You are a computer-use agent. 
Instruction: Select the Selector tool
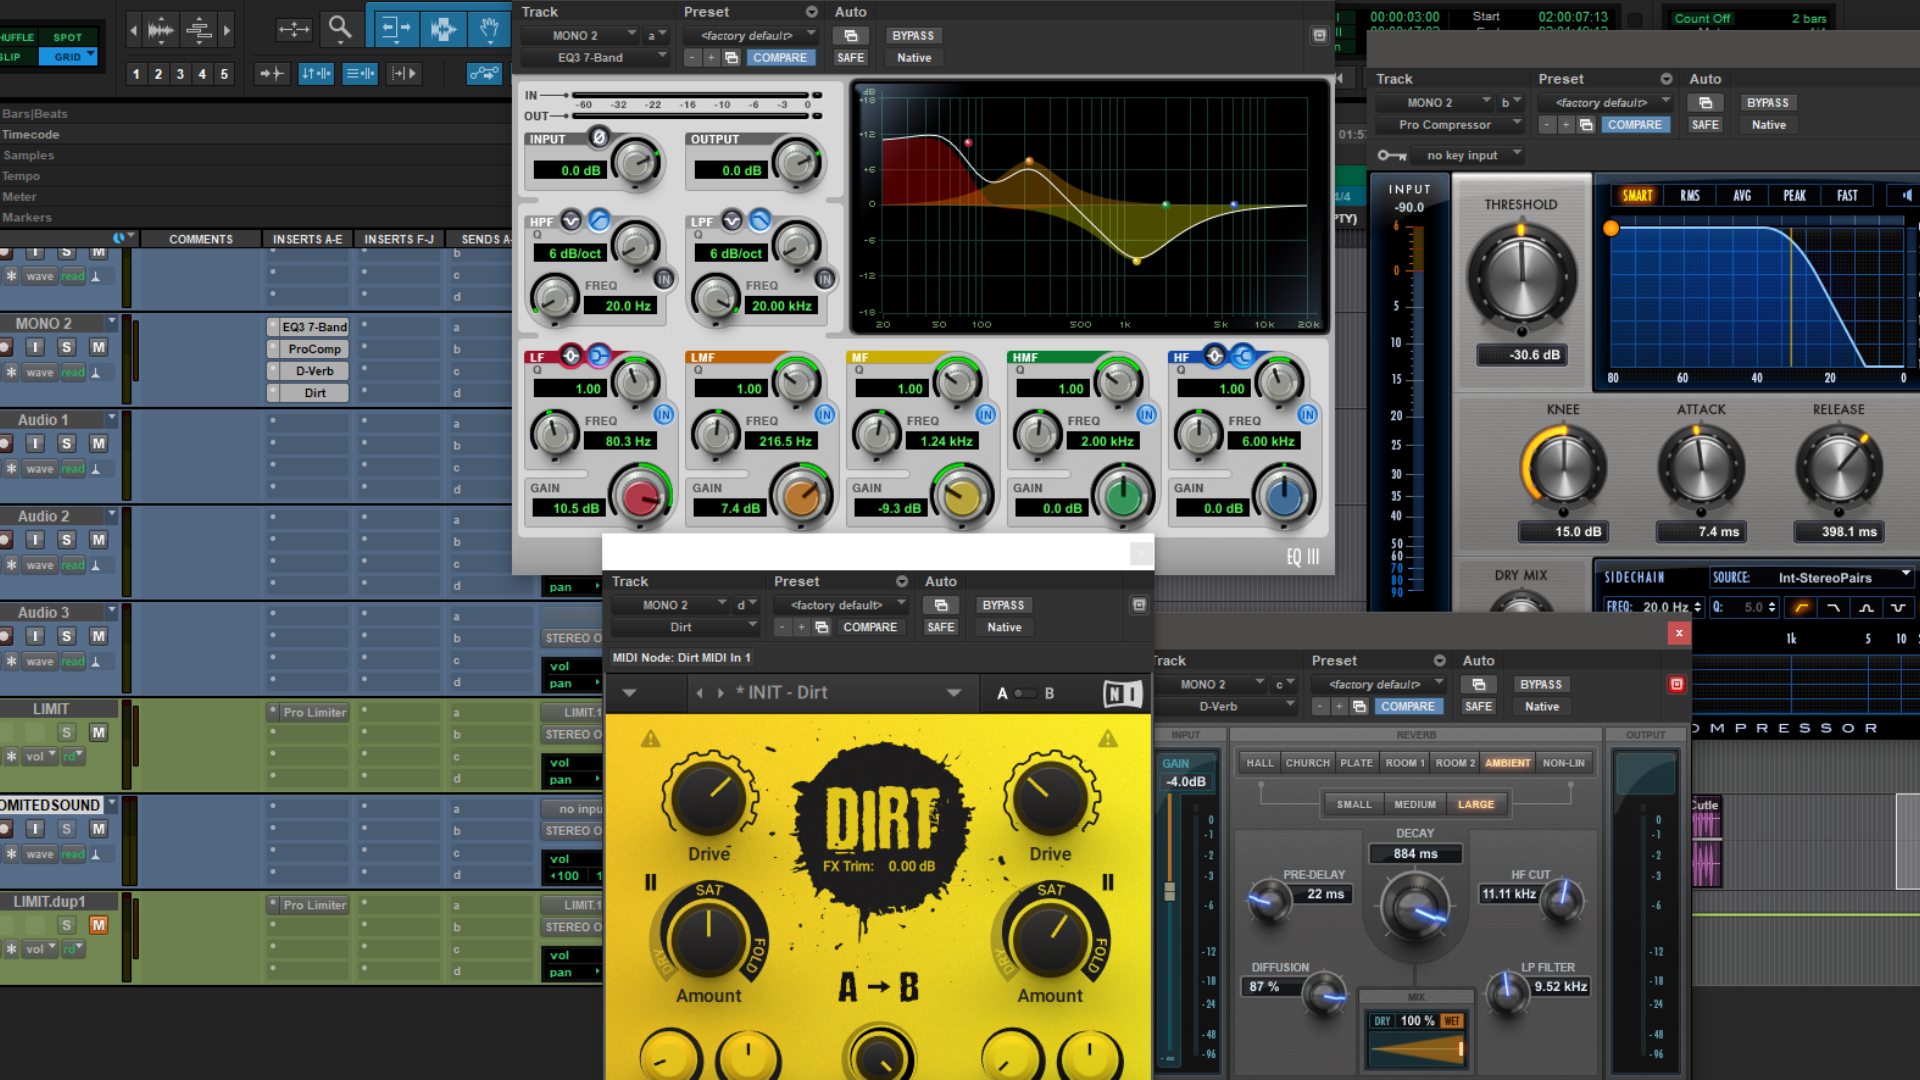(x=442, y=28)
